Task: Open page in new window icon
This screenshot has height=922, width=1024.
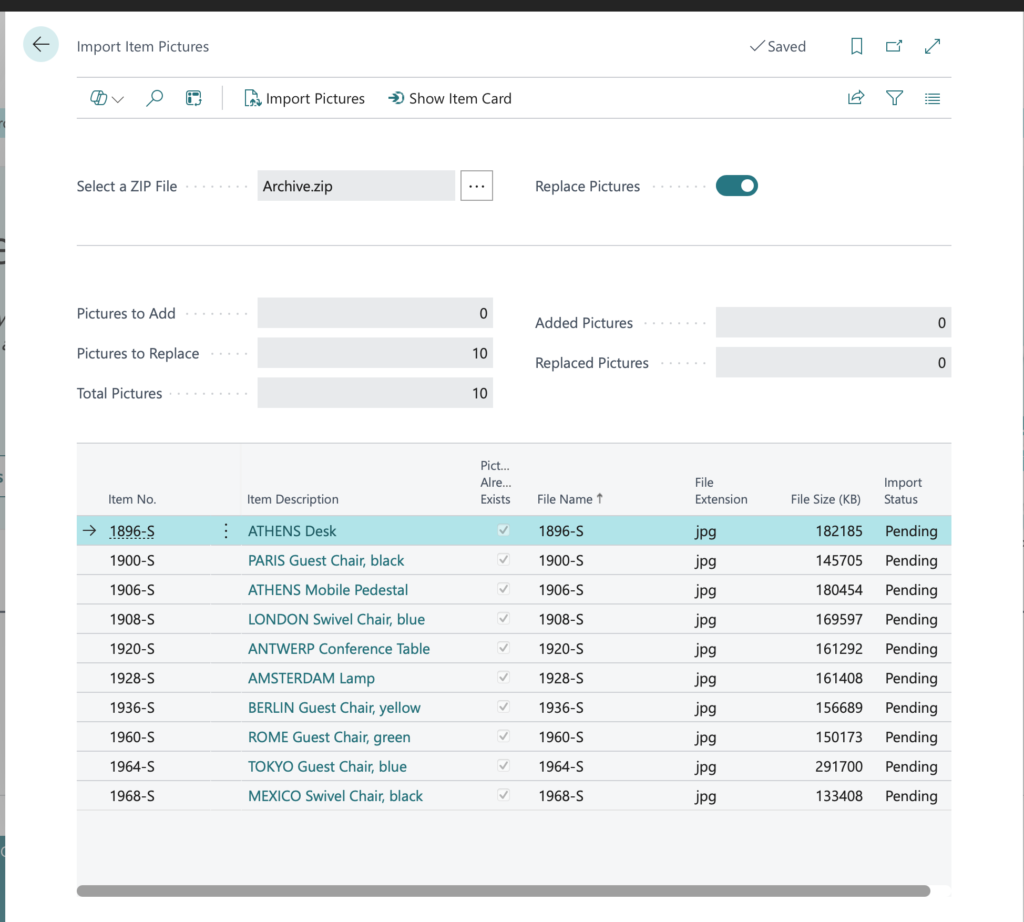Action: click(x=894, y=46)
